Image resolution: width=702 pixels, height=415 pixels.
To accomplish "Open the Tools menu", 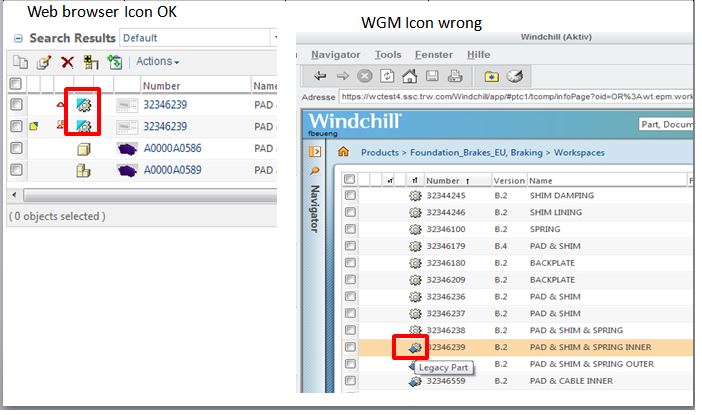I will pyautogui.click(x=388, y=55).
